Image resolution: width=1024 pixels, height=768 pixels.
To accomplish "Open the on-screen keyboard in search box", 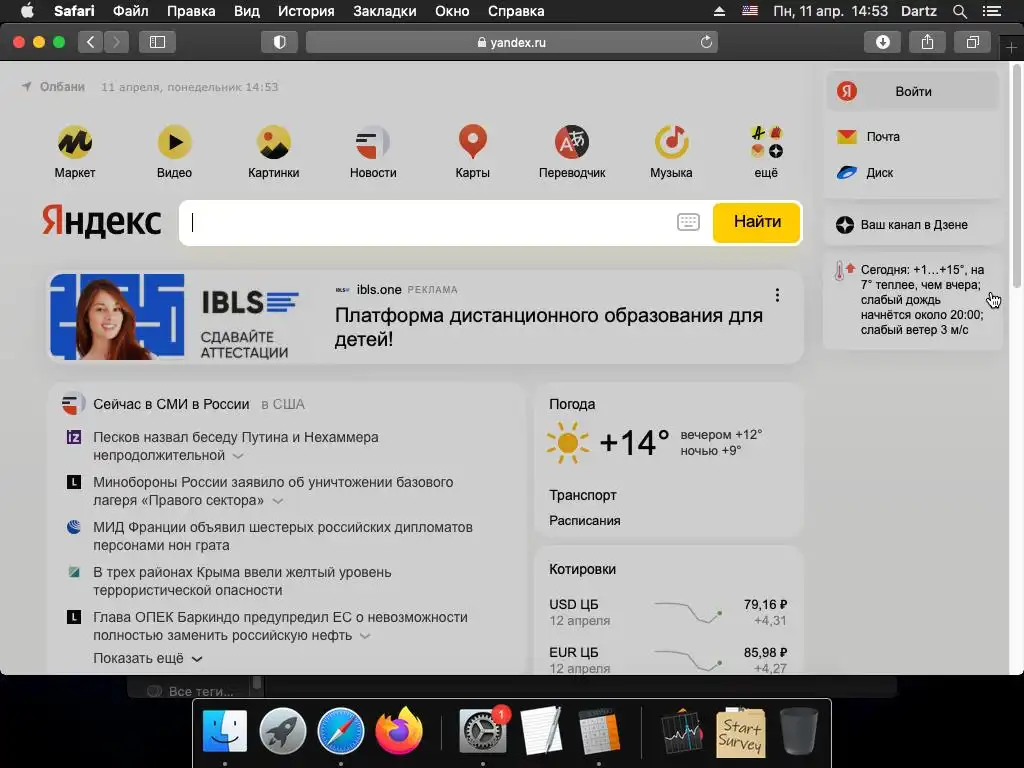I will (x=688, y=222).
